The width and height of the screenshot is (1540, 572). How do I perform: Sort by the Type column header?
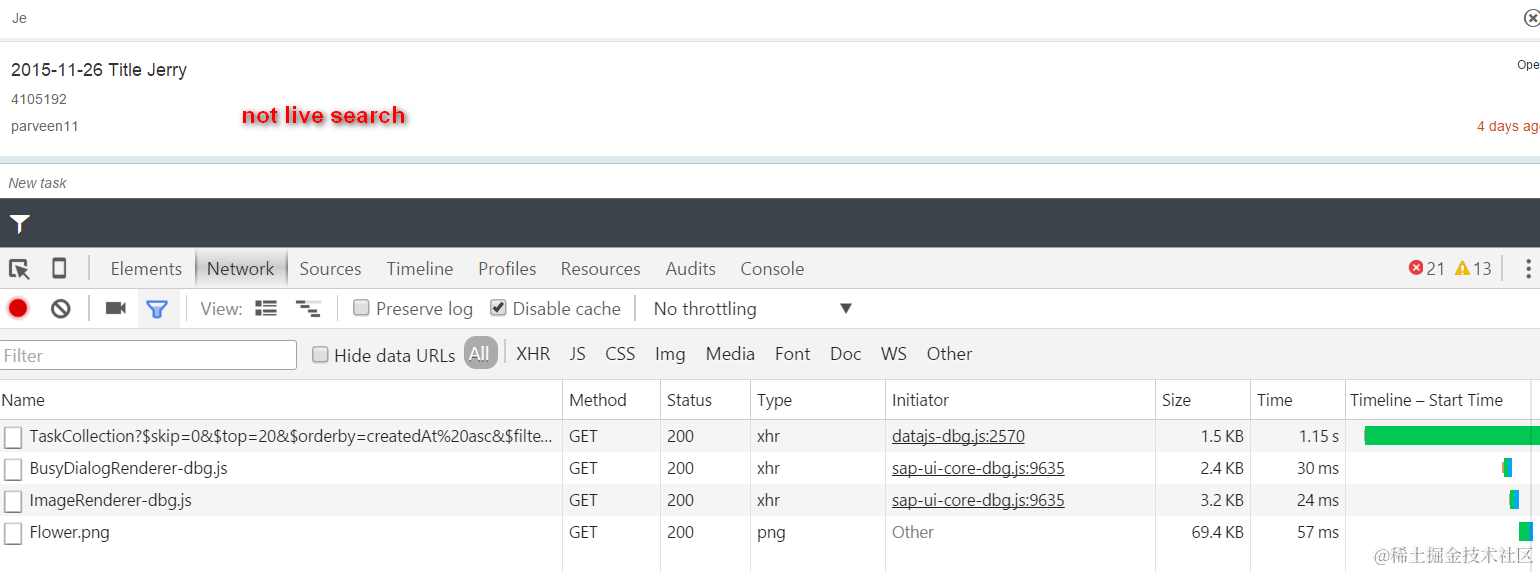[x=818, y=400]
